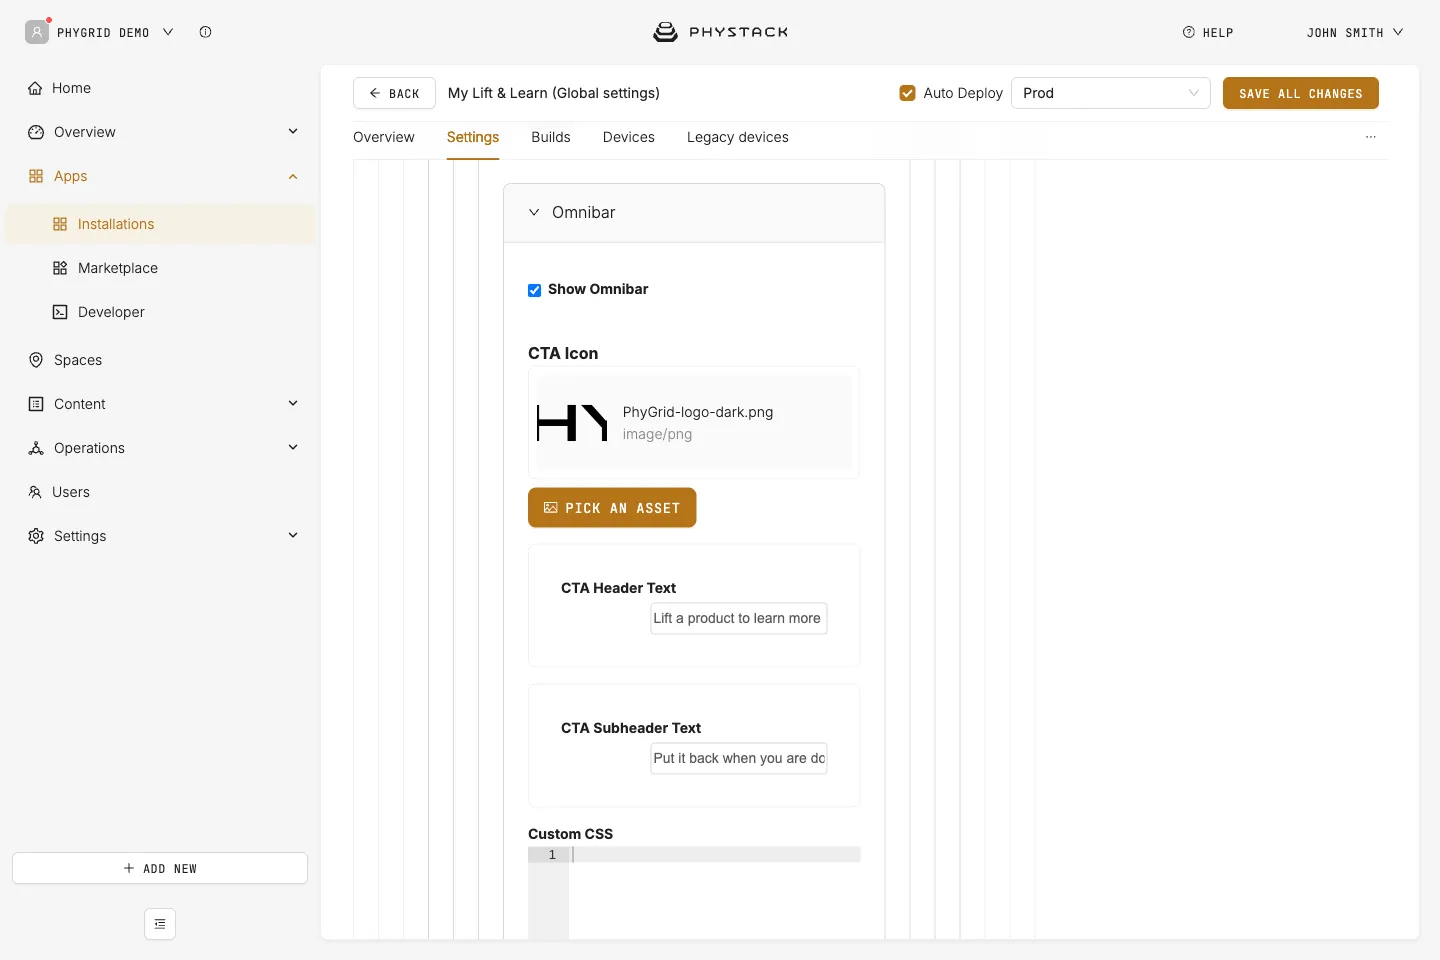Image resolution: width=1440 pixels, height=960 pixels.
Task: Click the CTA Header Text input
Action: [739, 618]
